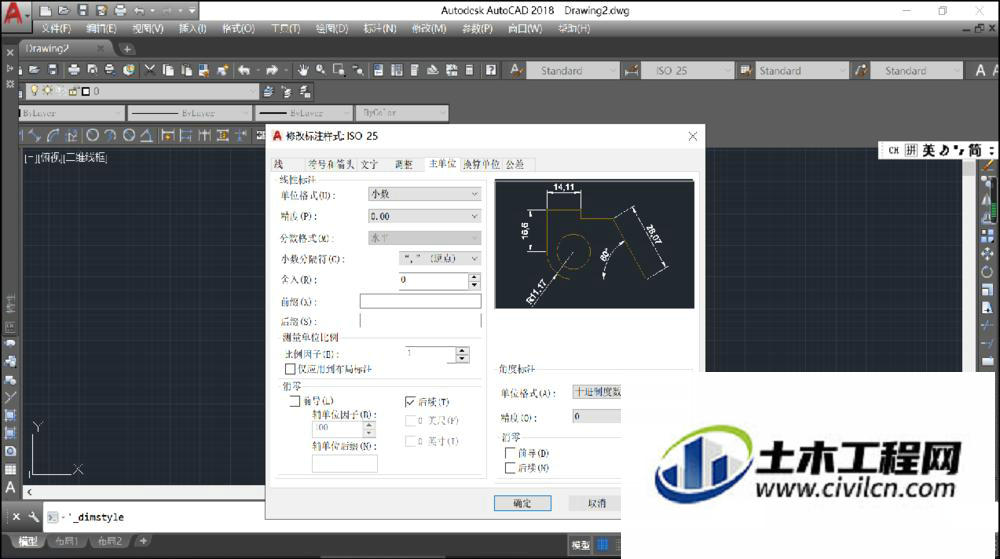Image resolution: width=1000 pixels, height=559 pixels.
Task: Click Redo arrow in the standard toolbar
Action: tap(272, 70)
